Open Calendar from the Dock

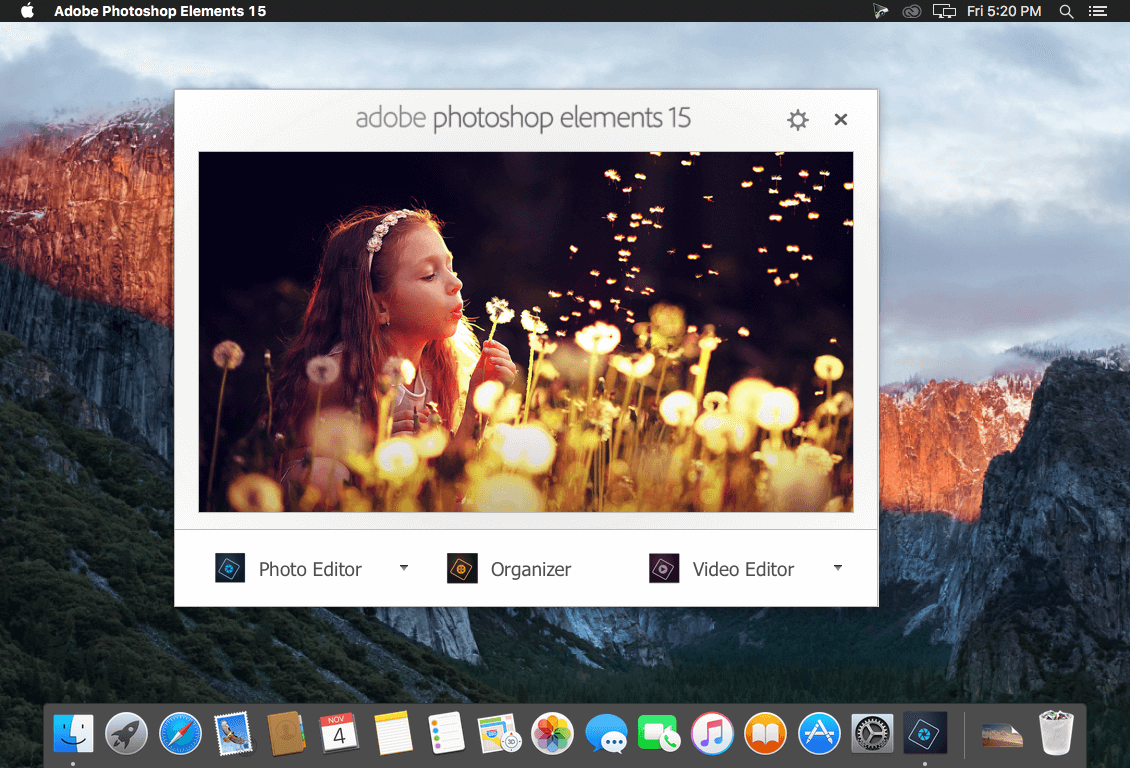tap(339, 733)
